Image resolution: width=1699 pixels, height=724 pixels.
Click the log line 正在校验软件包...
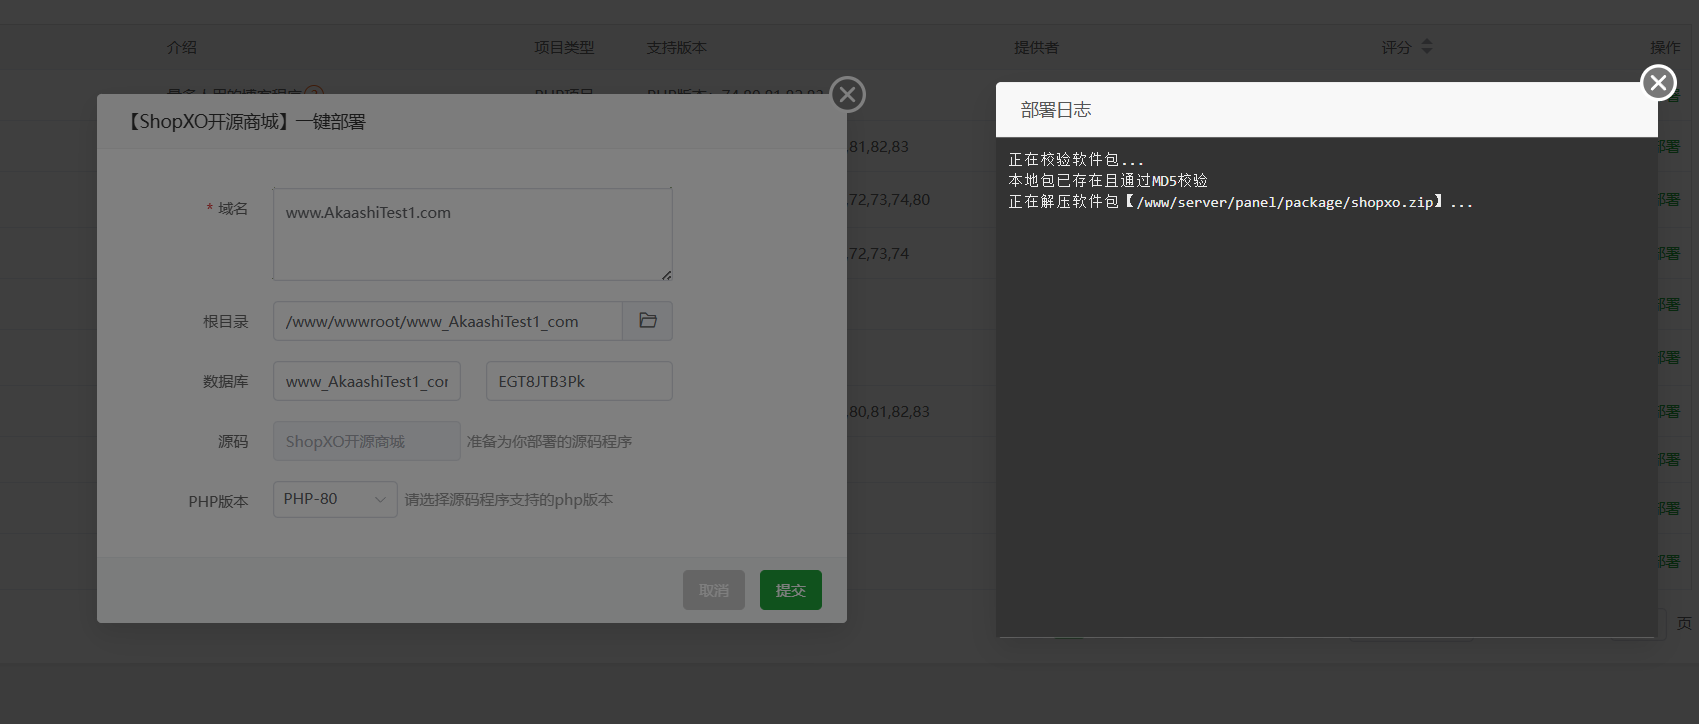pos(1076,160)
